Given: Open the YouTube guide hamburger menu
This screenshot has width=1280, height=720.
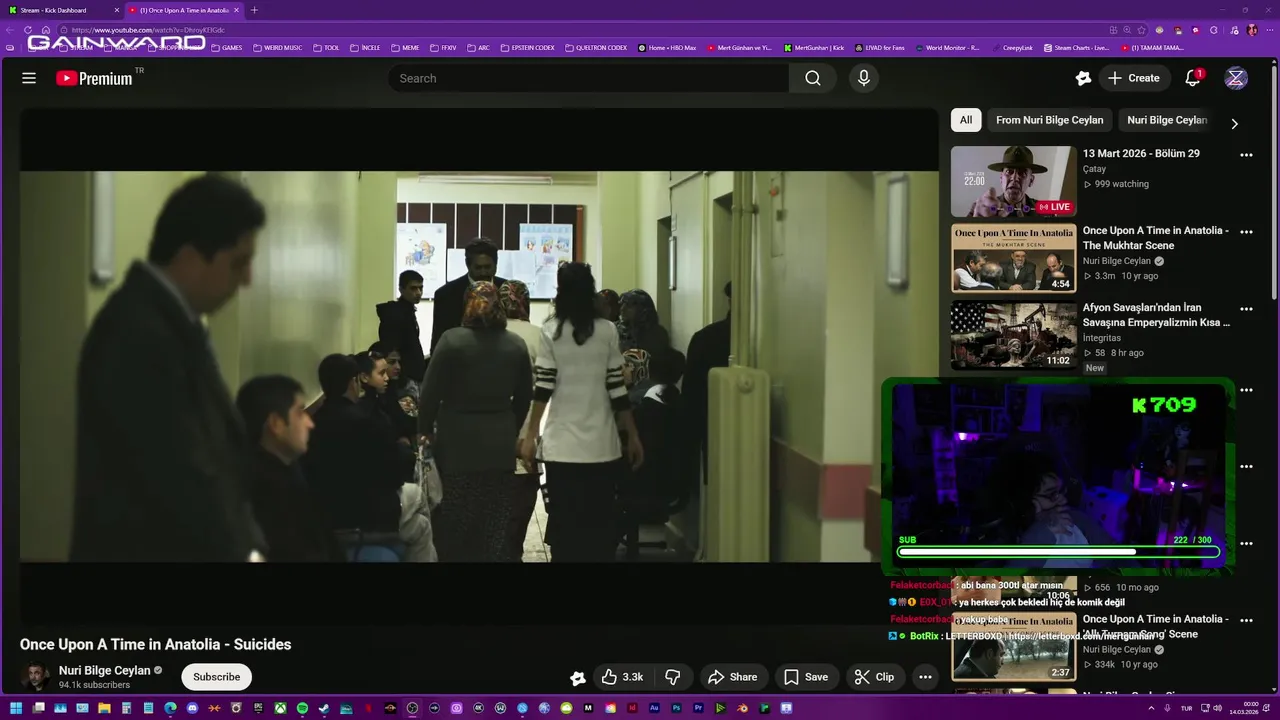Looking at the screenshot, I should (29, 78).
